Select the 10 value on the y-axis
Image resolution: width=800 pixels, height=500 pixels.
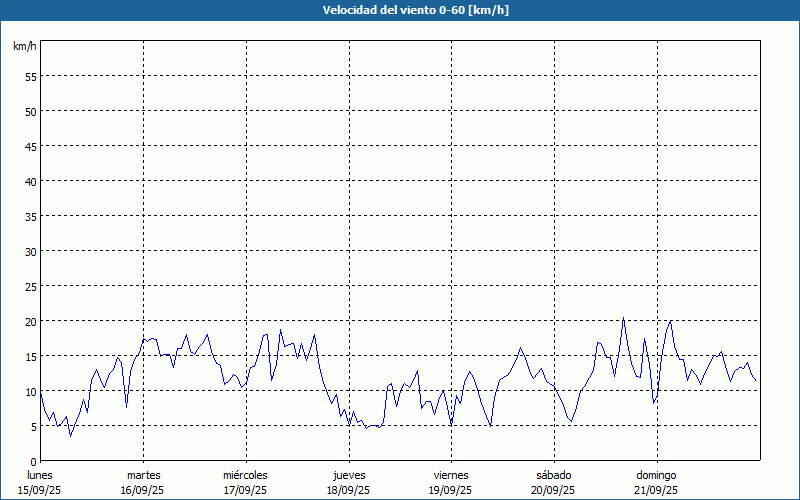[x=30, y=391]
